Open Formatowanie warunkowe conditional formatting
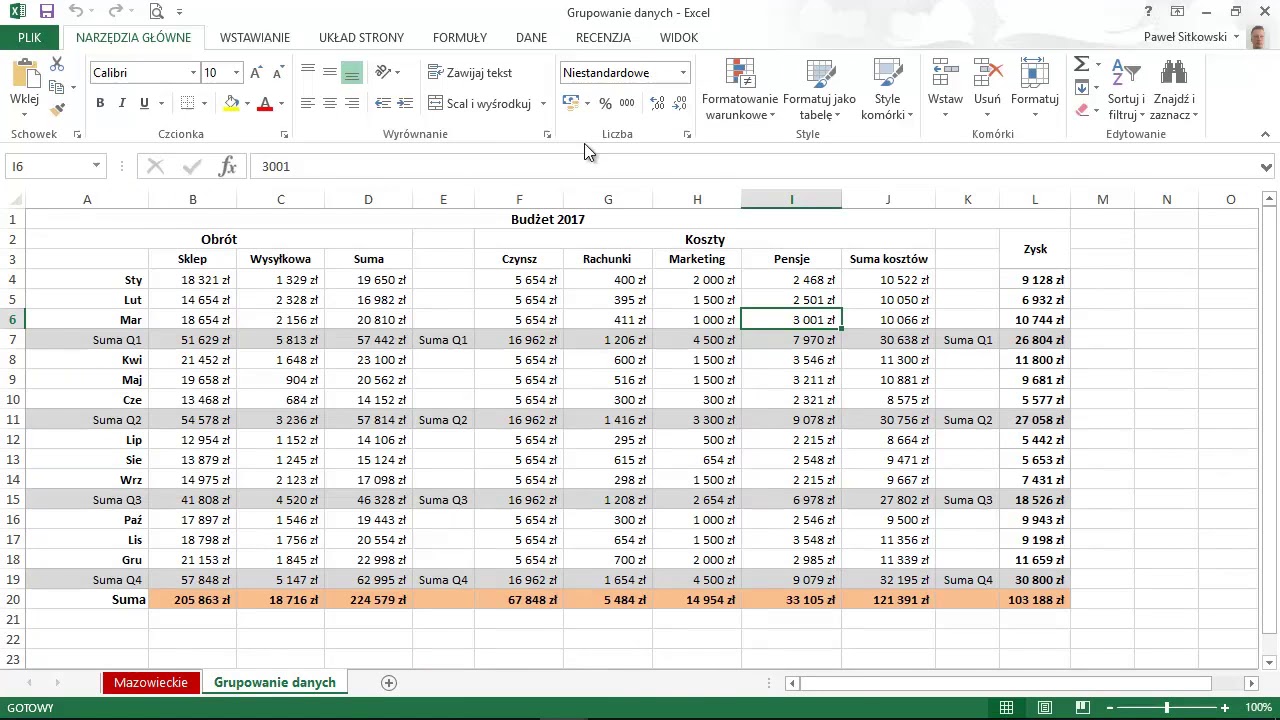This screenshot has width=1280, height=720. pyautogui.click(x=740, y=90)
